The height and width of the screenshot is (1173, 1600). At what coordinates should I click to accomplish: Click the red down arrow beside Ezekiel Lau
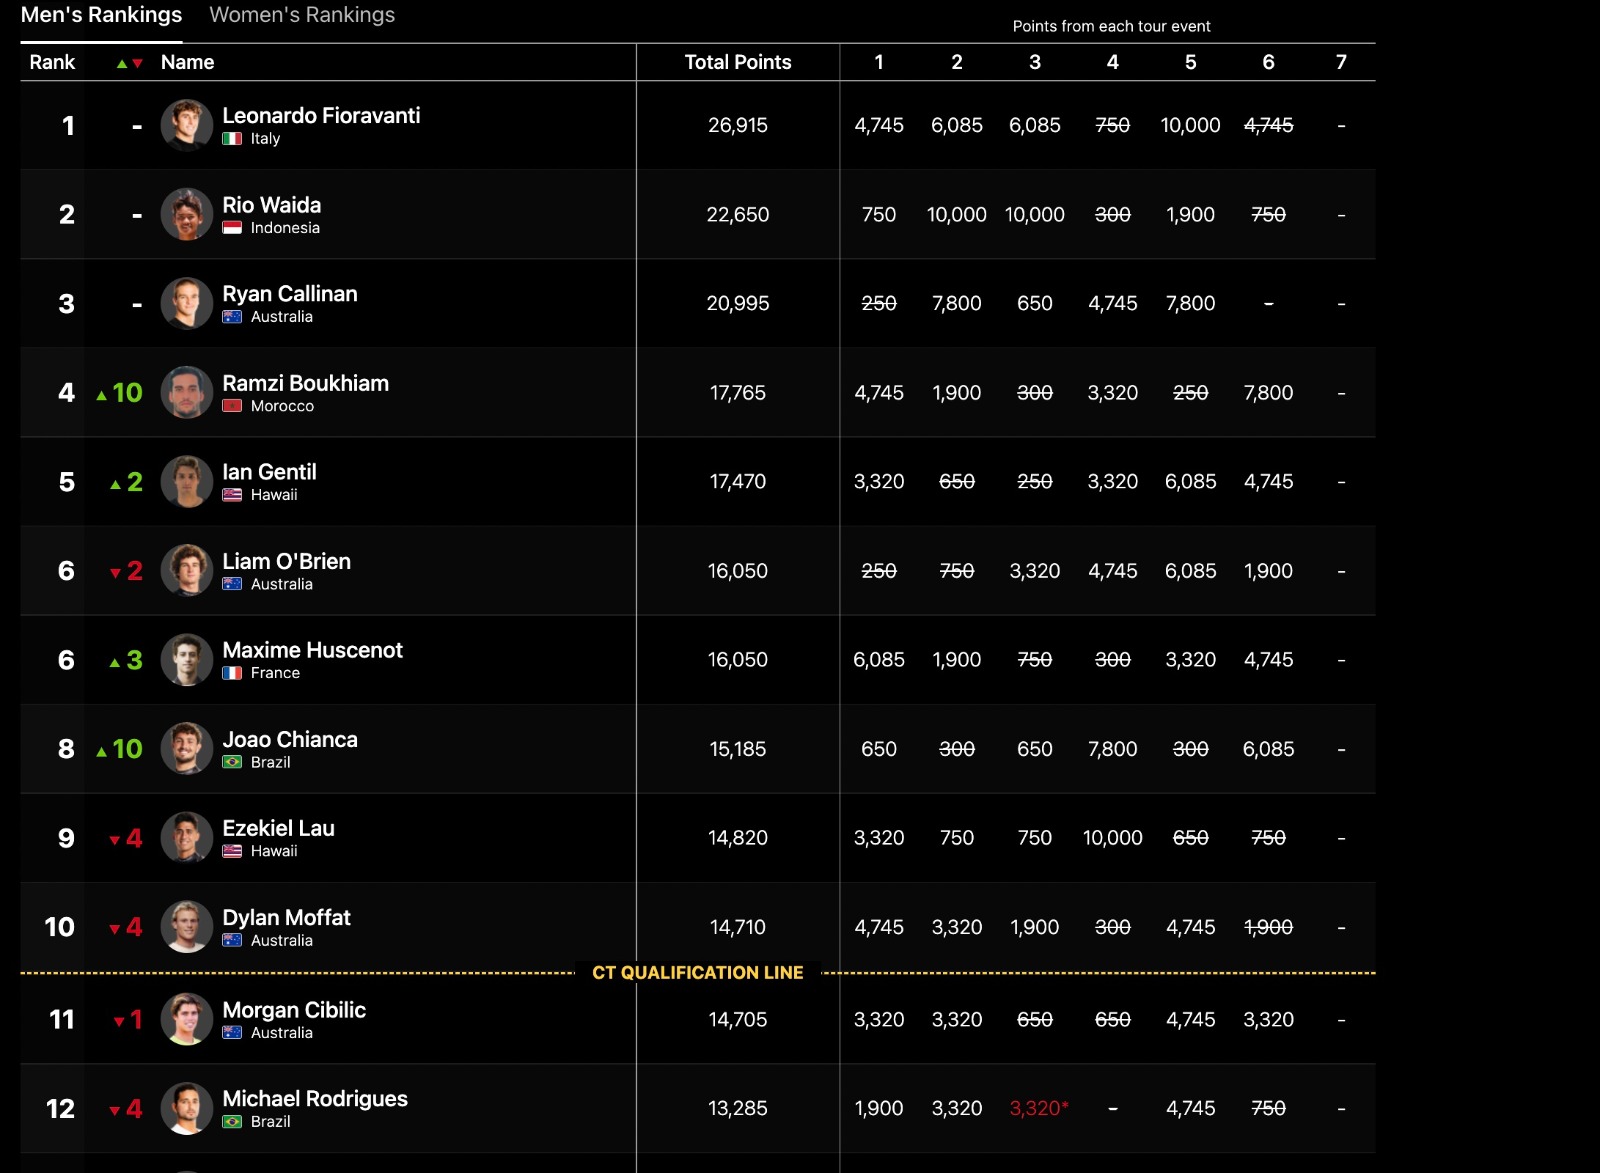point(115,840)
